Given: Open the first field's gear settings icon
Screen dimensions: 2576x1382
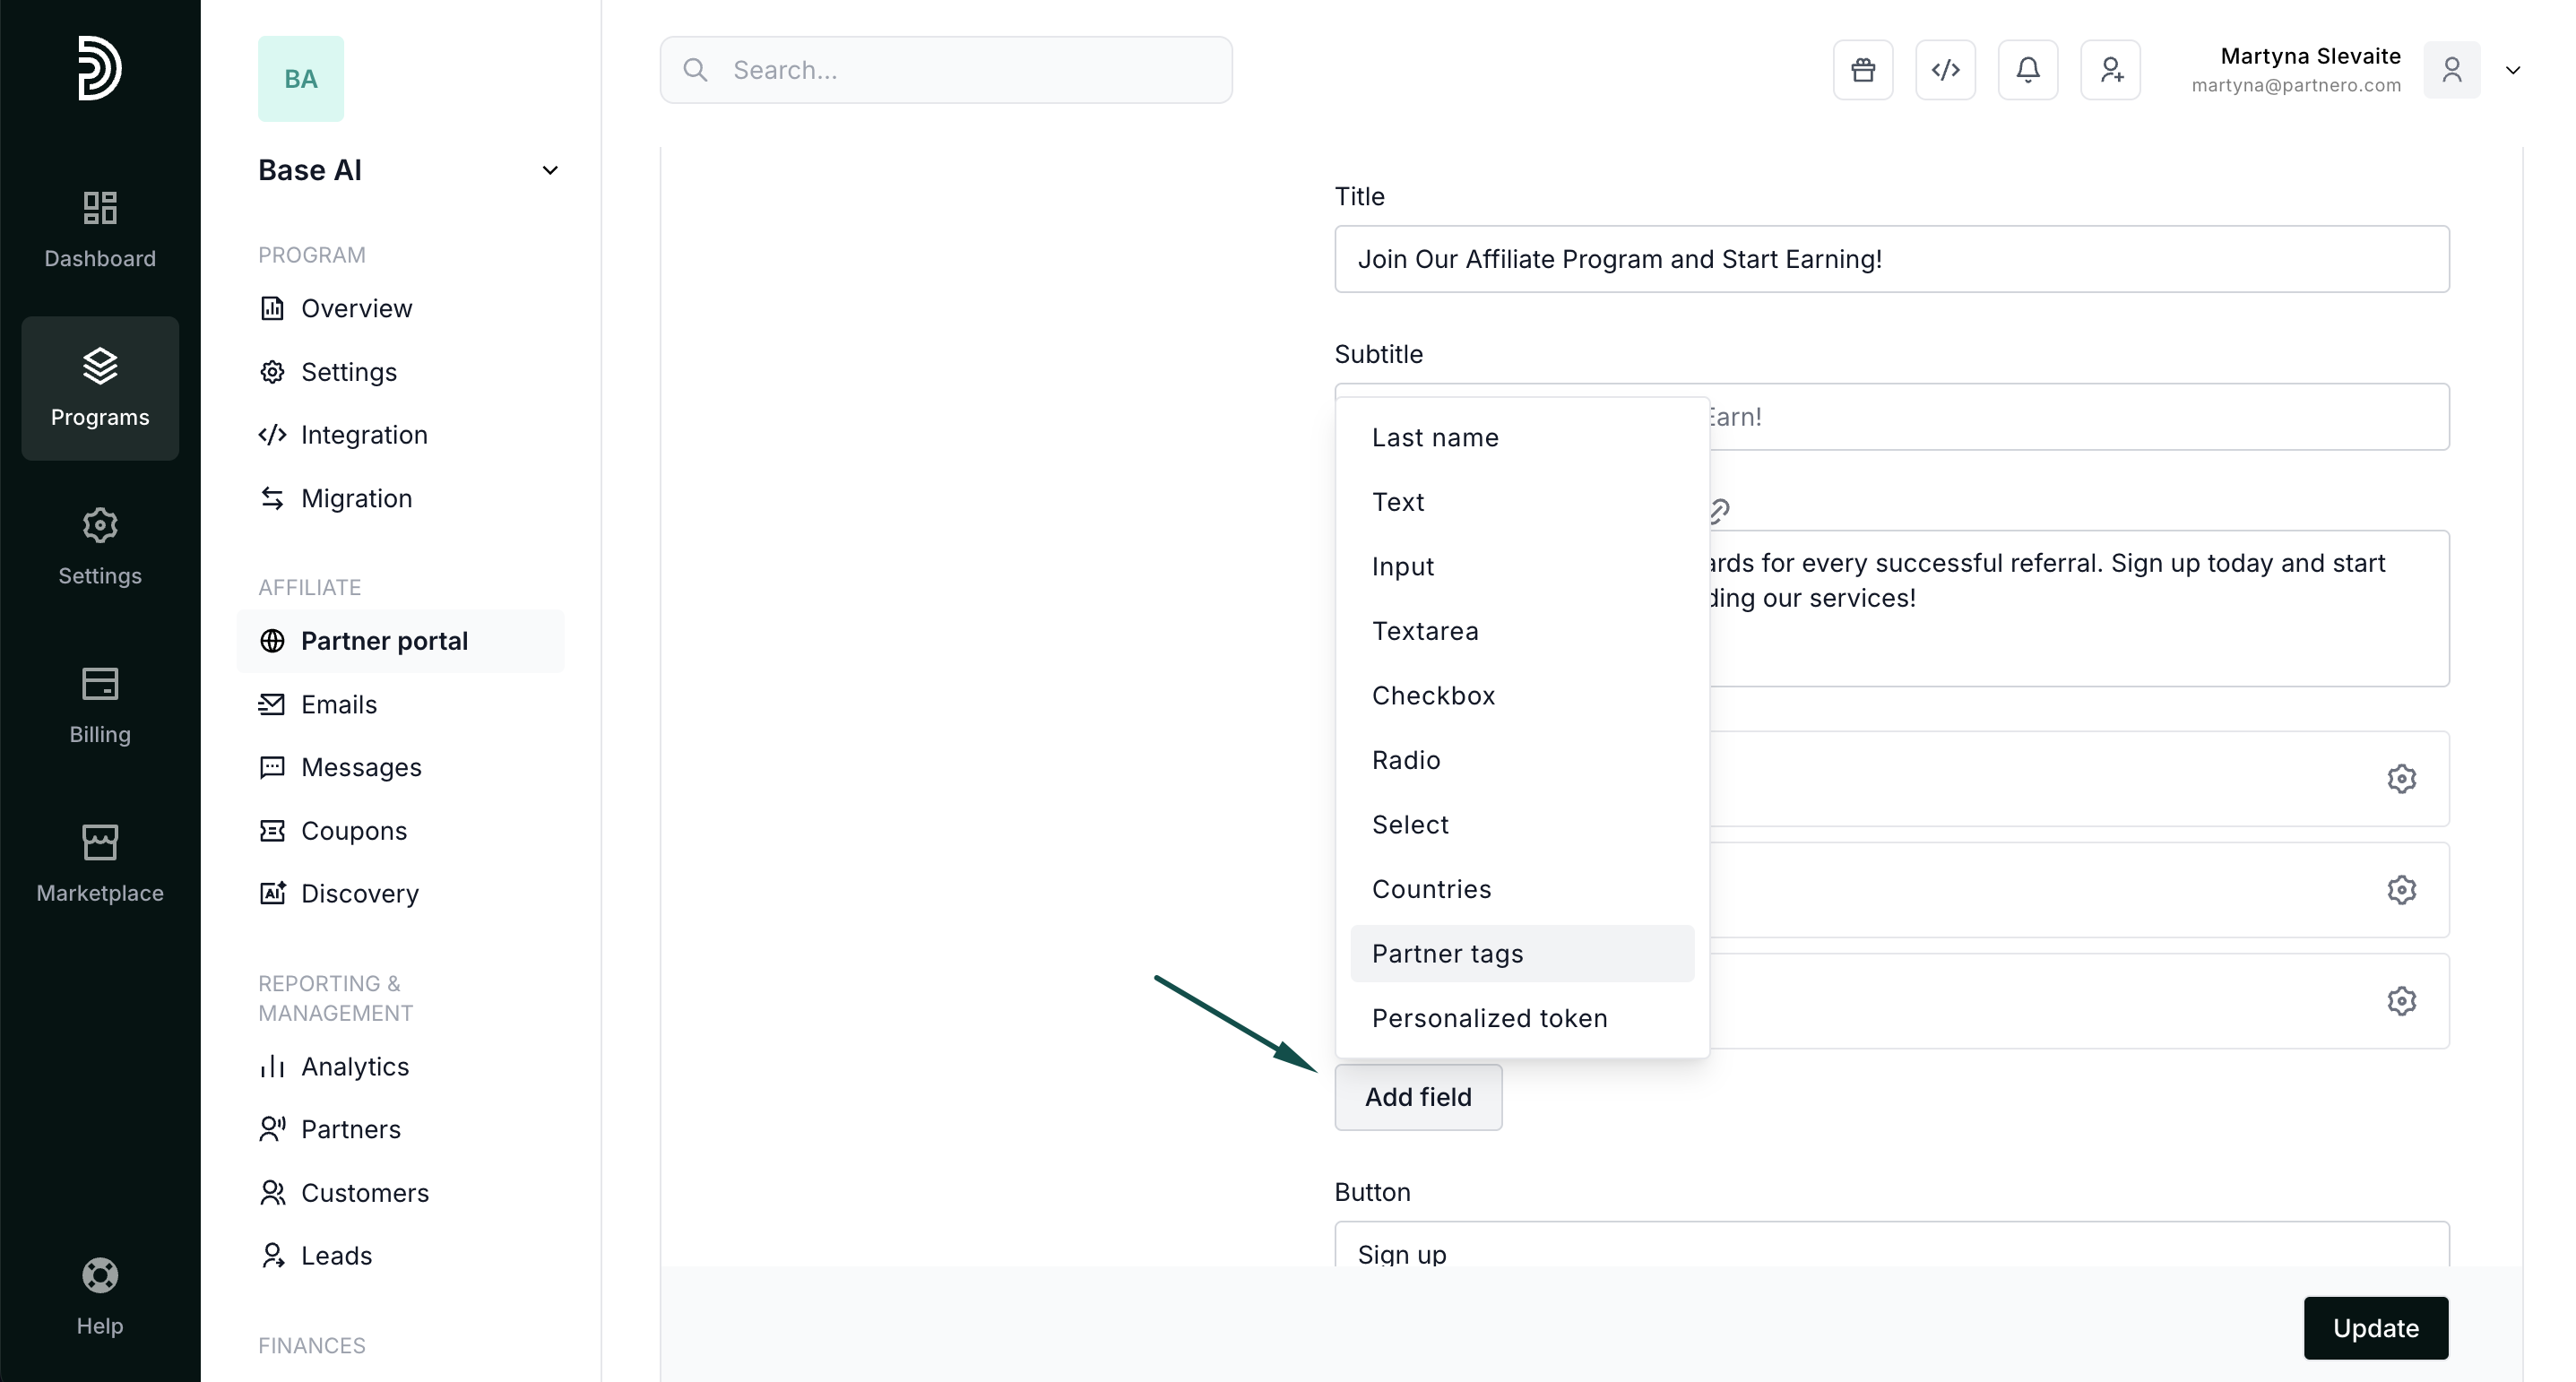Looking at the screenshot, I should point(2401,779).
